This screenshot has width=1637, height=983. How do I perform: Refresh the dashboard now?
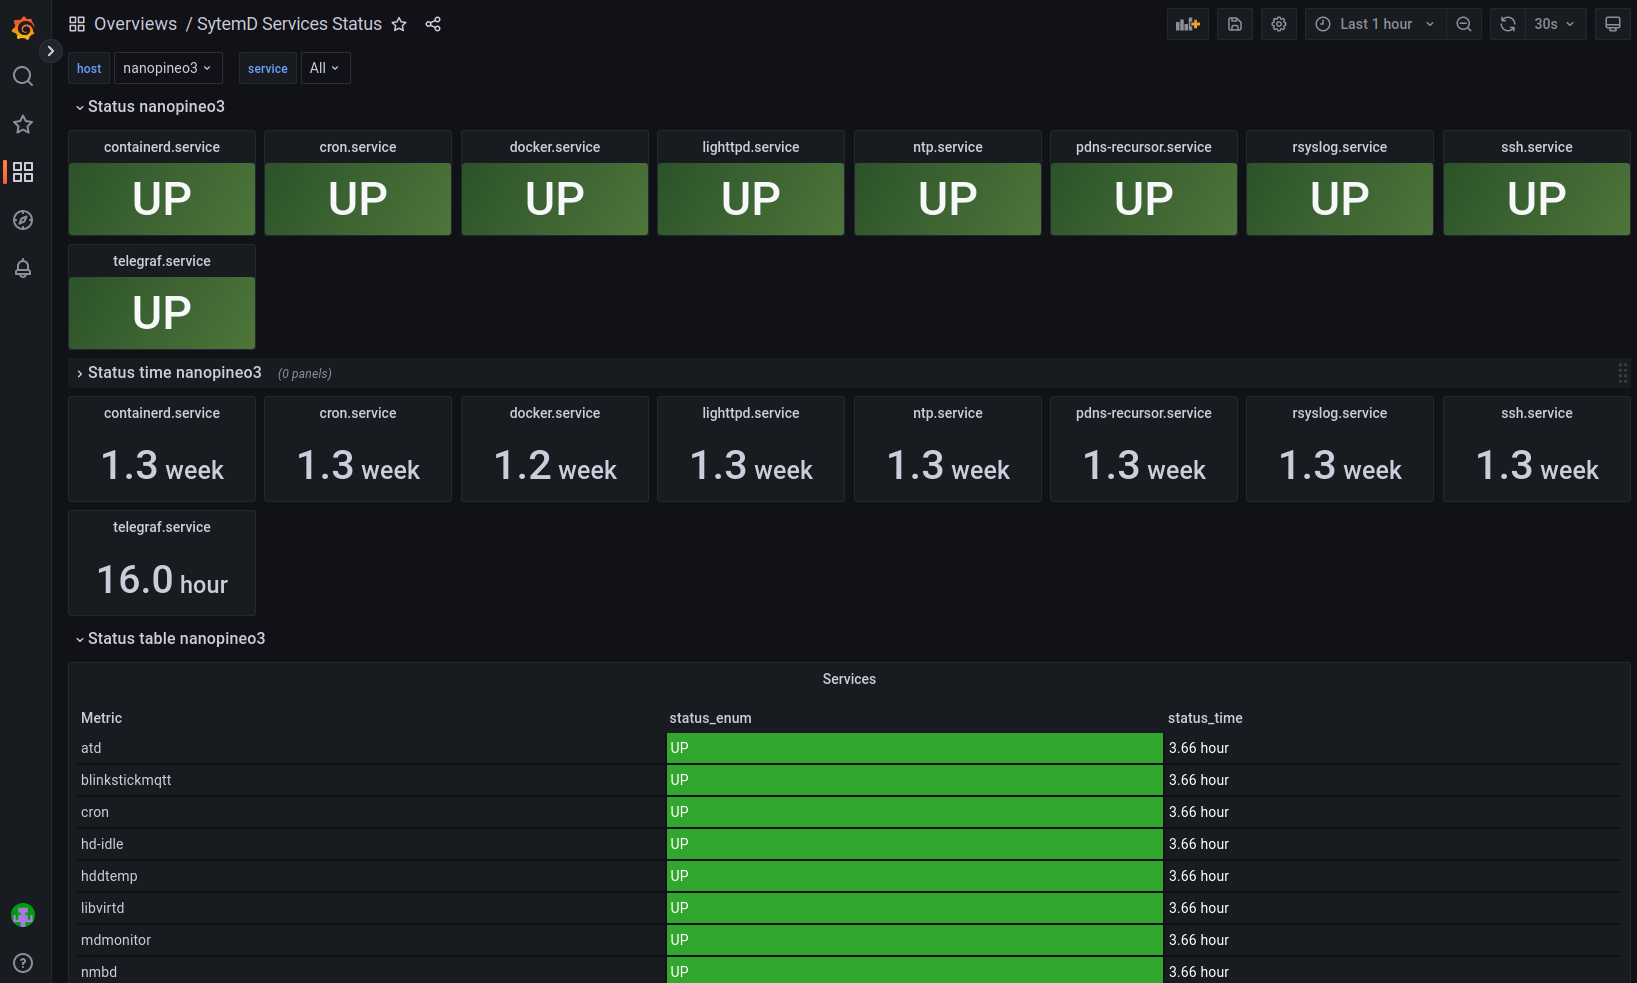click(x=1508, y=24)
